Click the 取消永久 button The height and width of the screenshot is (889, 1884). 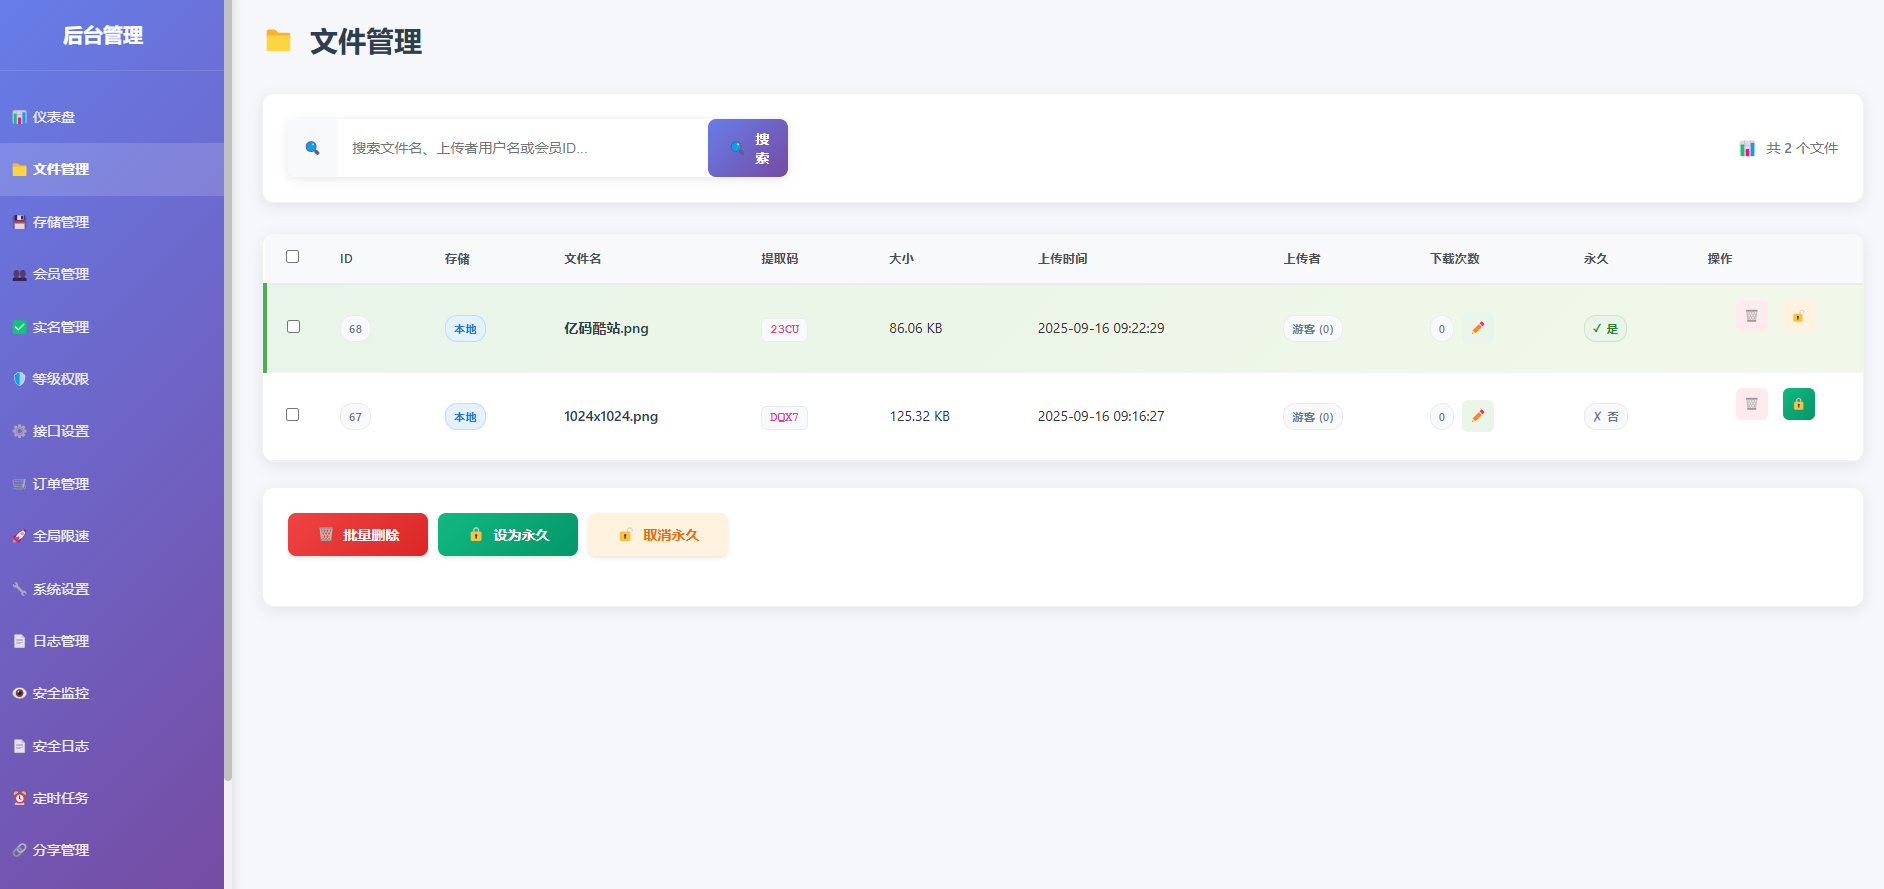tap(658, 535)
